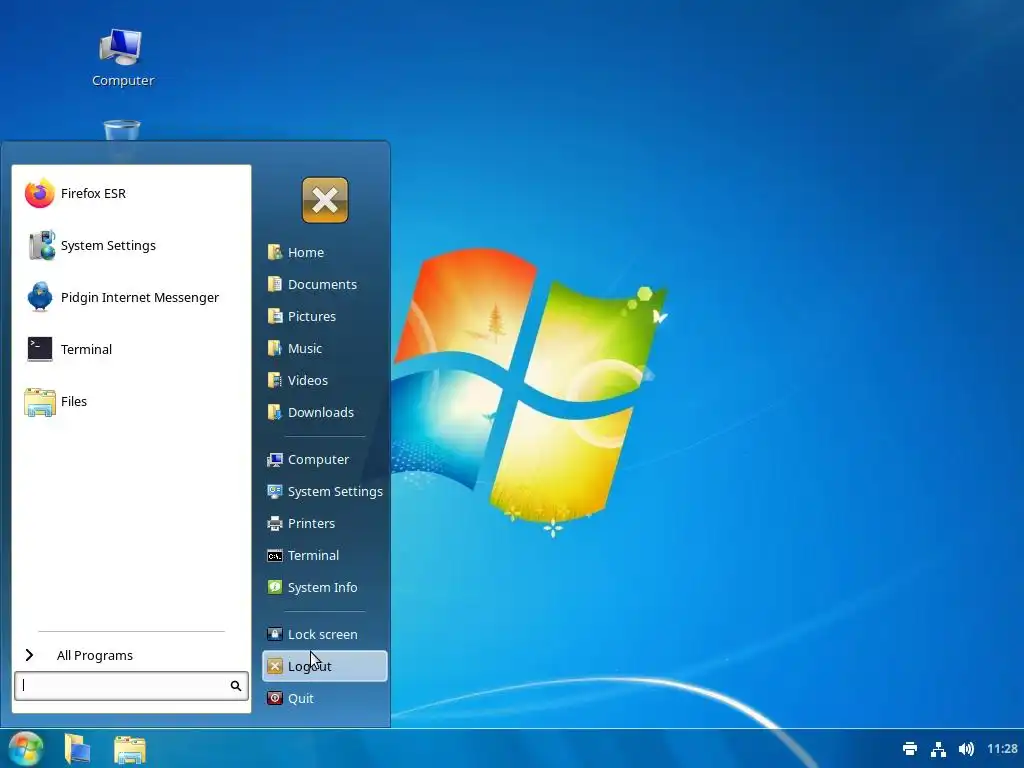Click the Music folder icon
The height and width of the screenshot is (768, 1024).
275,348
